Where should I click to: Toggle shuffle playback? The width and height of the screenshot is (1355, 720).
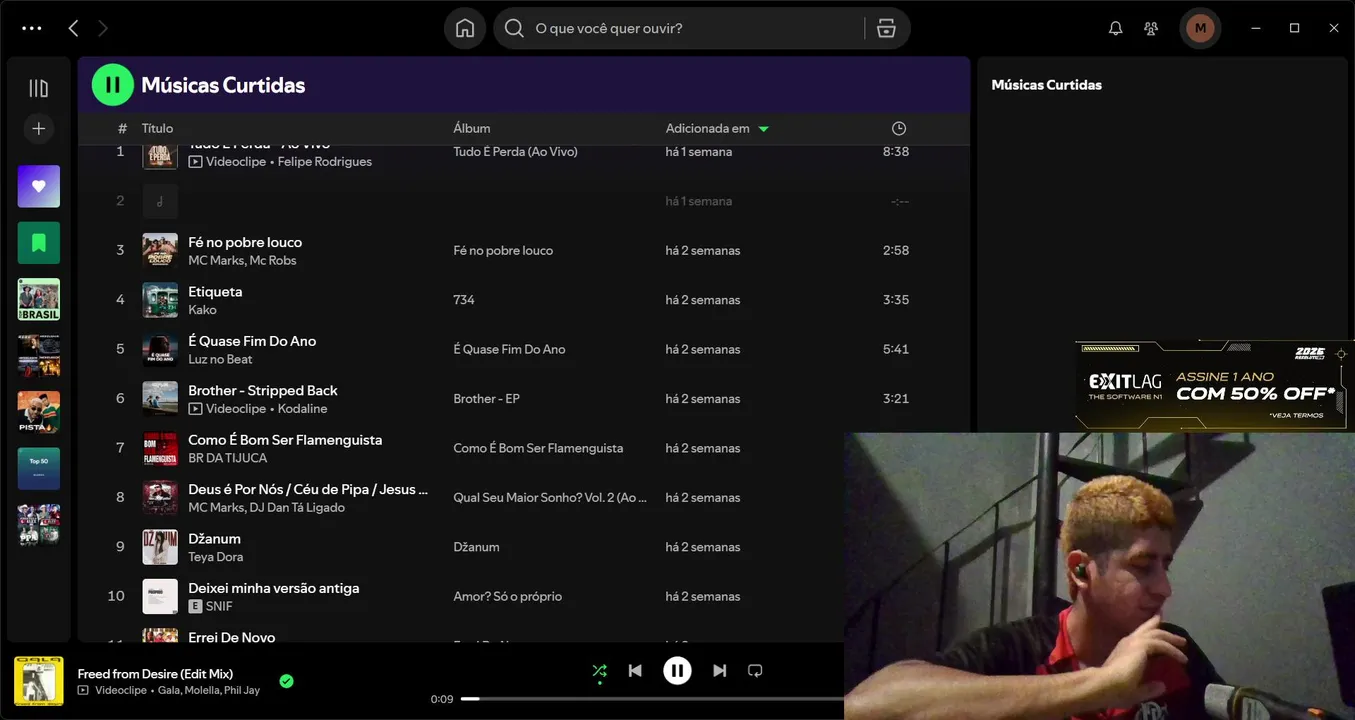pyautogui.click(x=599, y=671)
